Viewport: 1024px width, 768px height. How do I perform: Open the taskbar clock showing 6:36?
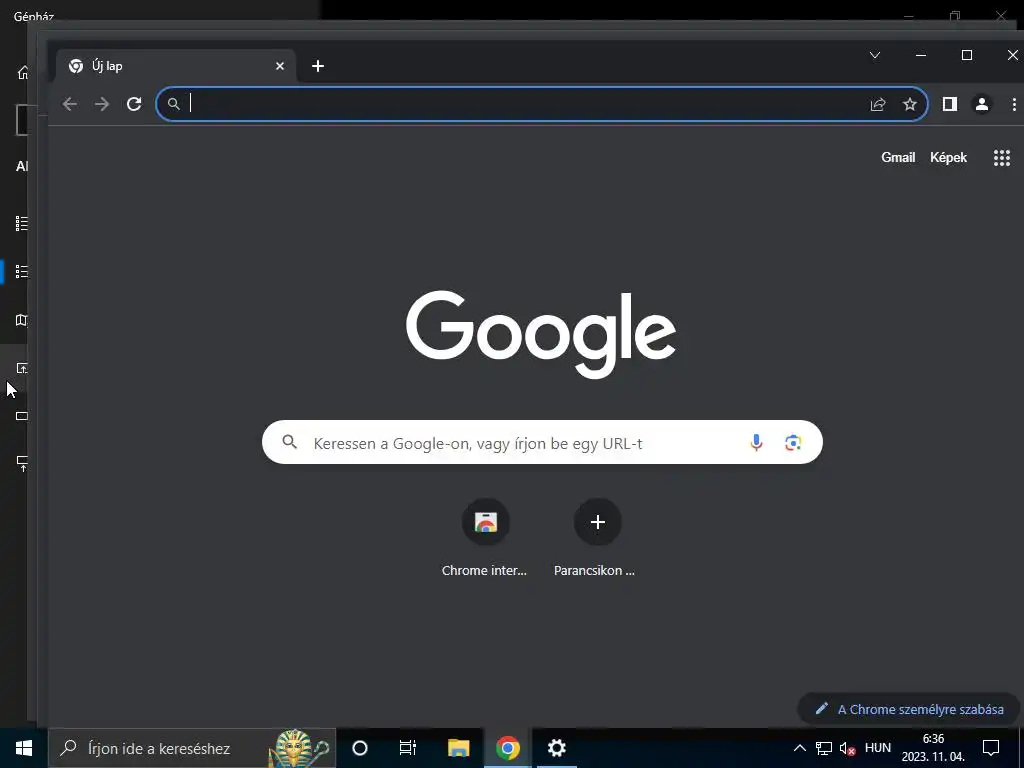[x=933, y=748]
